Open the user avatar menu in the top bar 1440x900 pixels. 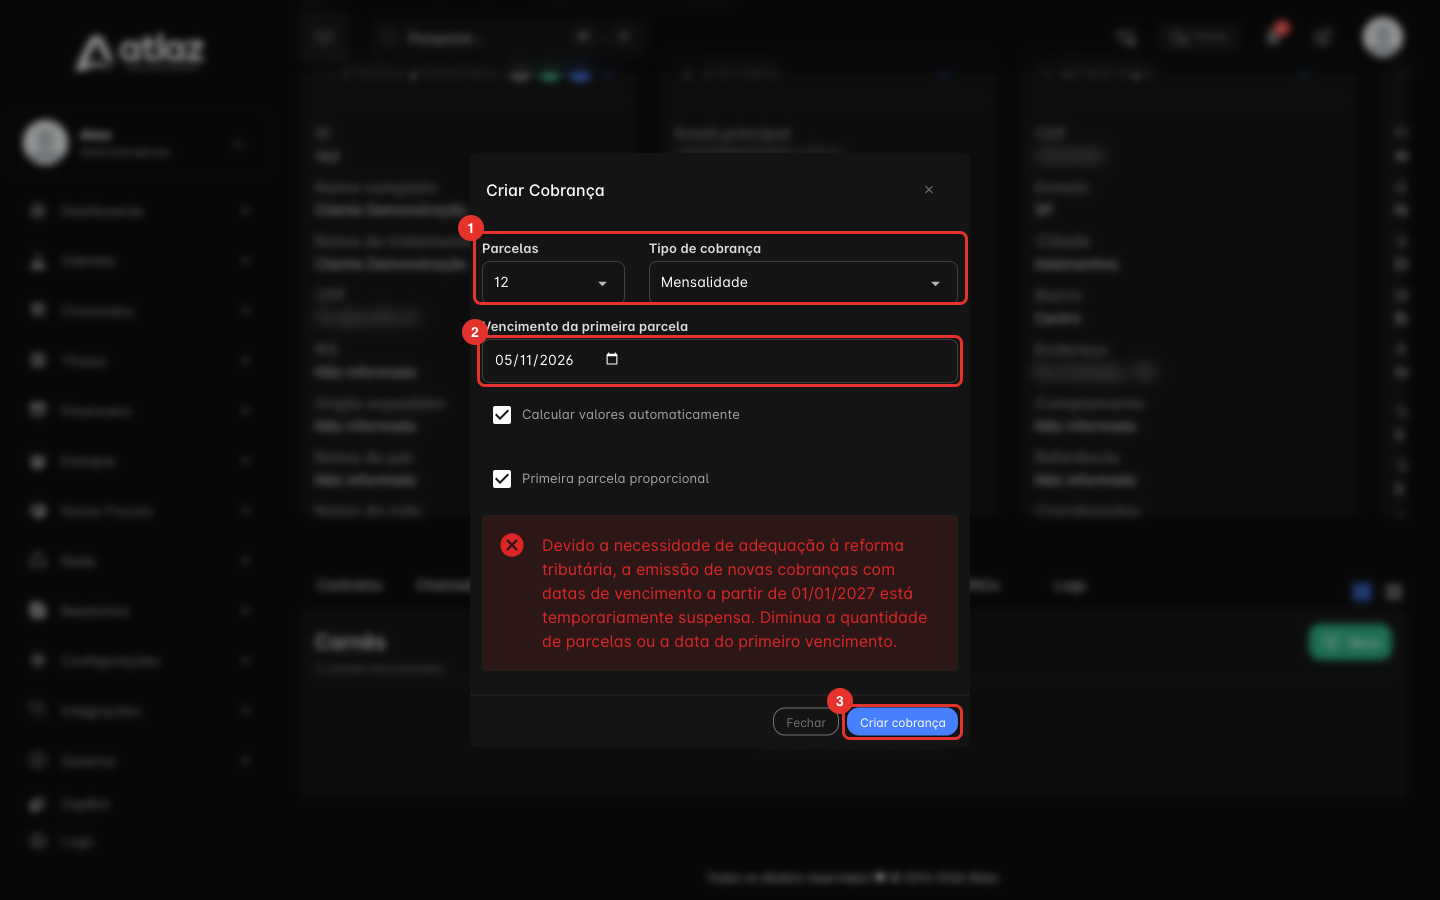pyautogui.click(x=1383, y=37)
